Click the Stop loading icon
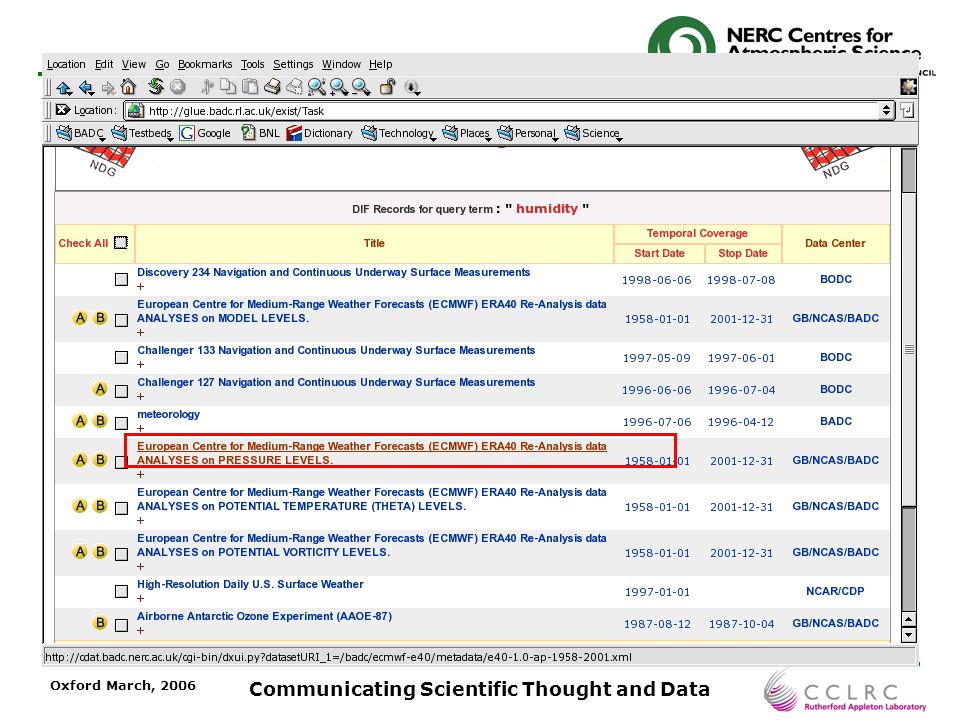Viewport: 960px width, 720px height. (178, 87)
